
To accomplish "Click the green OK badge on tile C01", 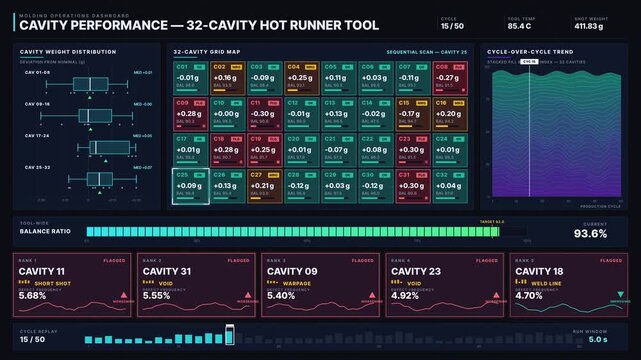I will click(199, 67).
